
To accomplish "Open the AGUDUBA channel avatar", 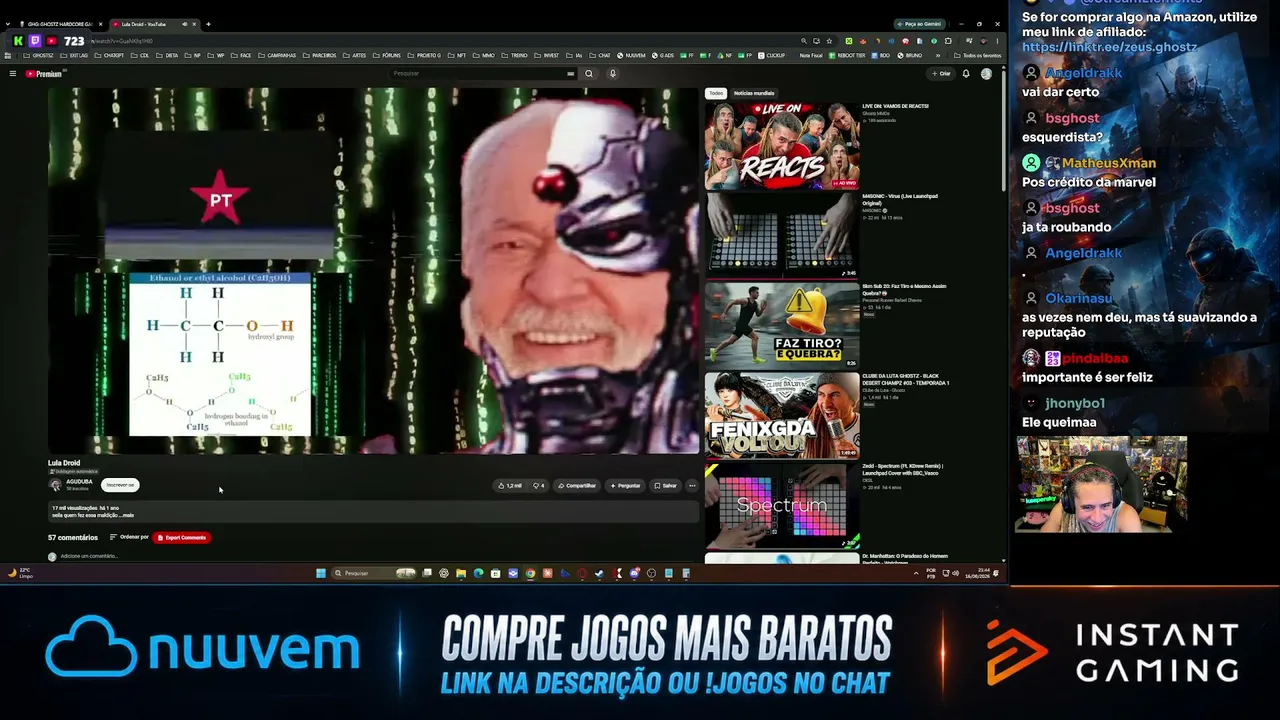I will point(56,485).
